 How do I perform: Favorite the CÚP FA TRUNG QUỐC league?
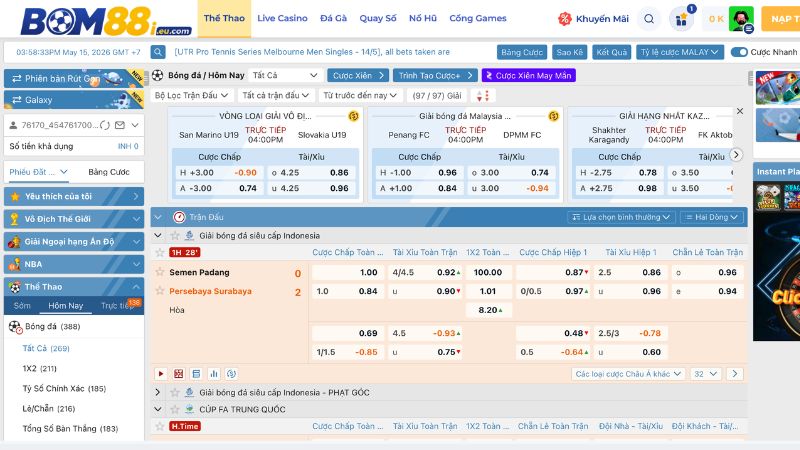click(x=175, y=409)
